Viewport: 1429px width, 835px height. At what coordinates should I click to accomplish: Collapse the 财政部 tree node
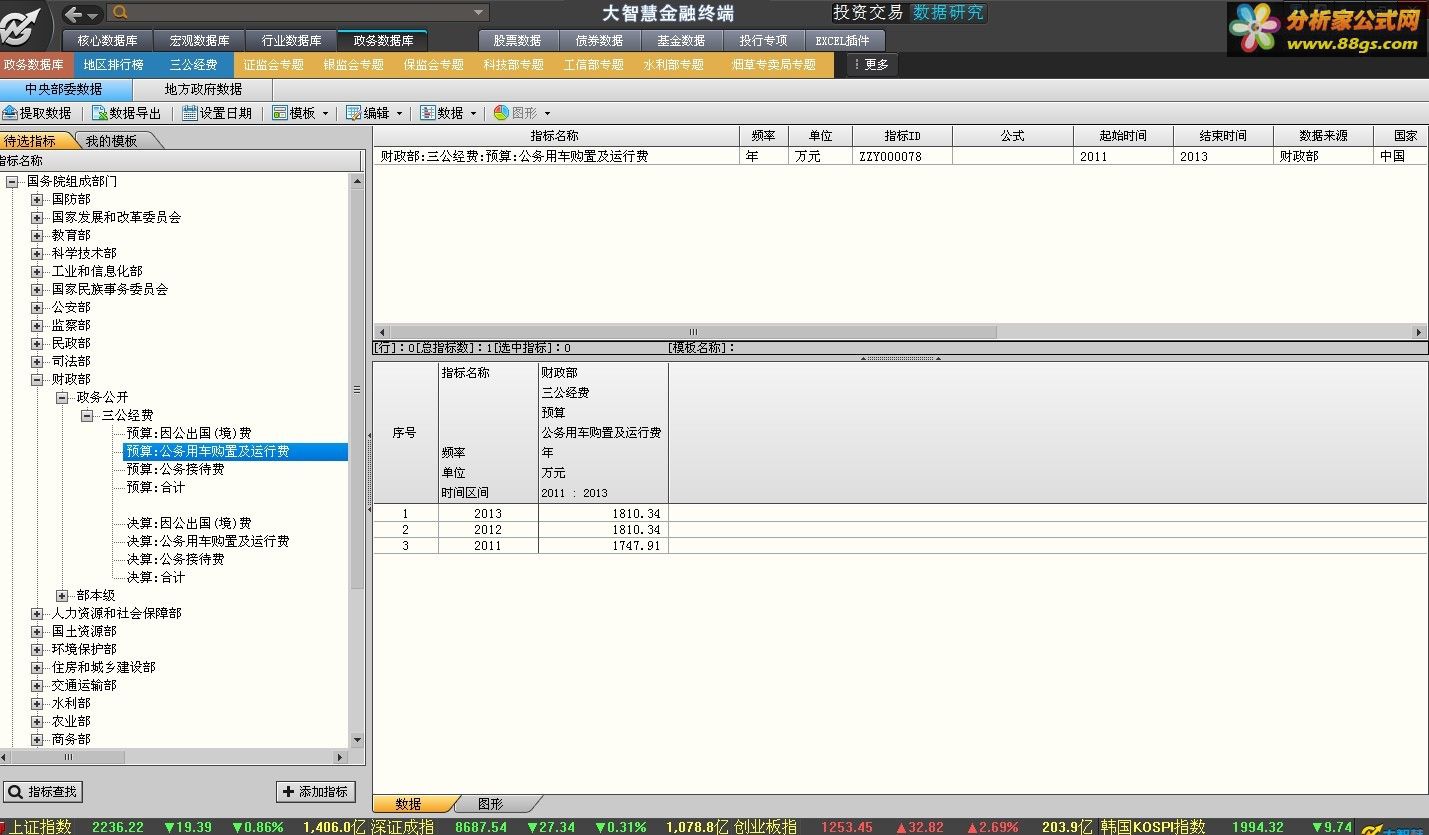[37, 379]
